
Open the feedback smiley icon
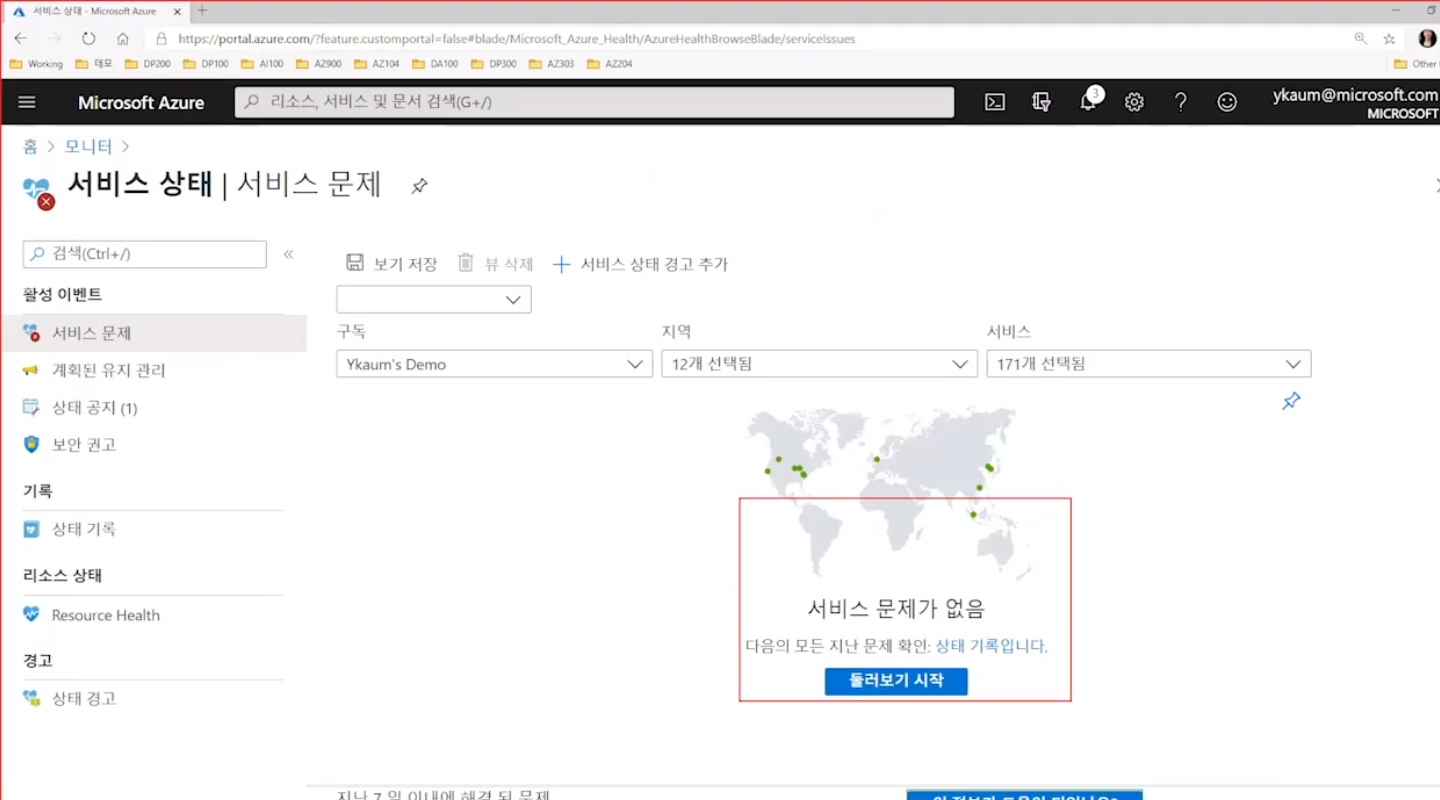click(1227, 102)
